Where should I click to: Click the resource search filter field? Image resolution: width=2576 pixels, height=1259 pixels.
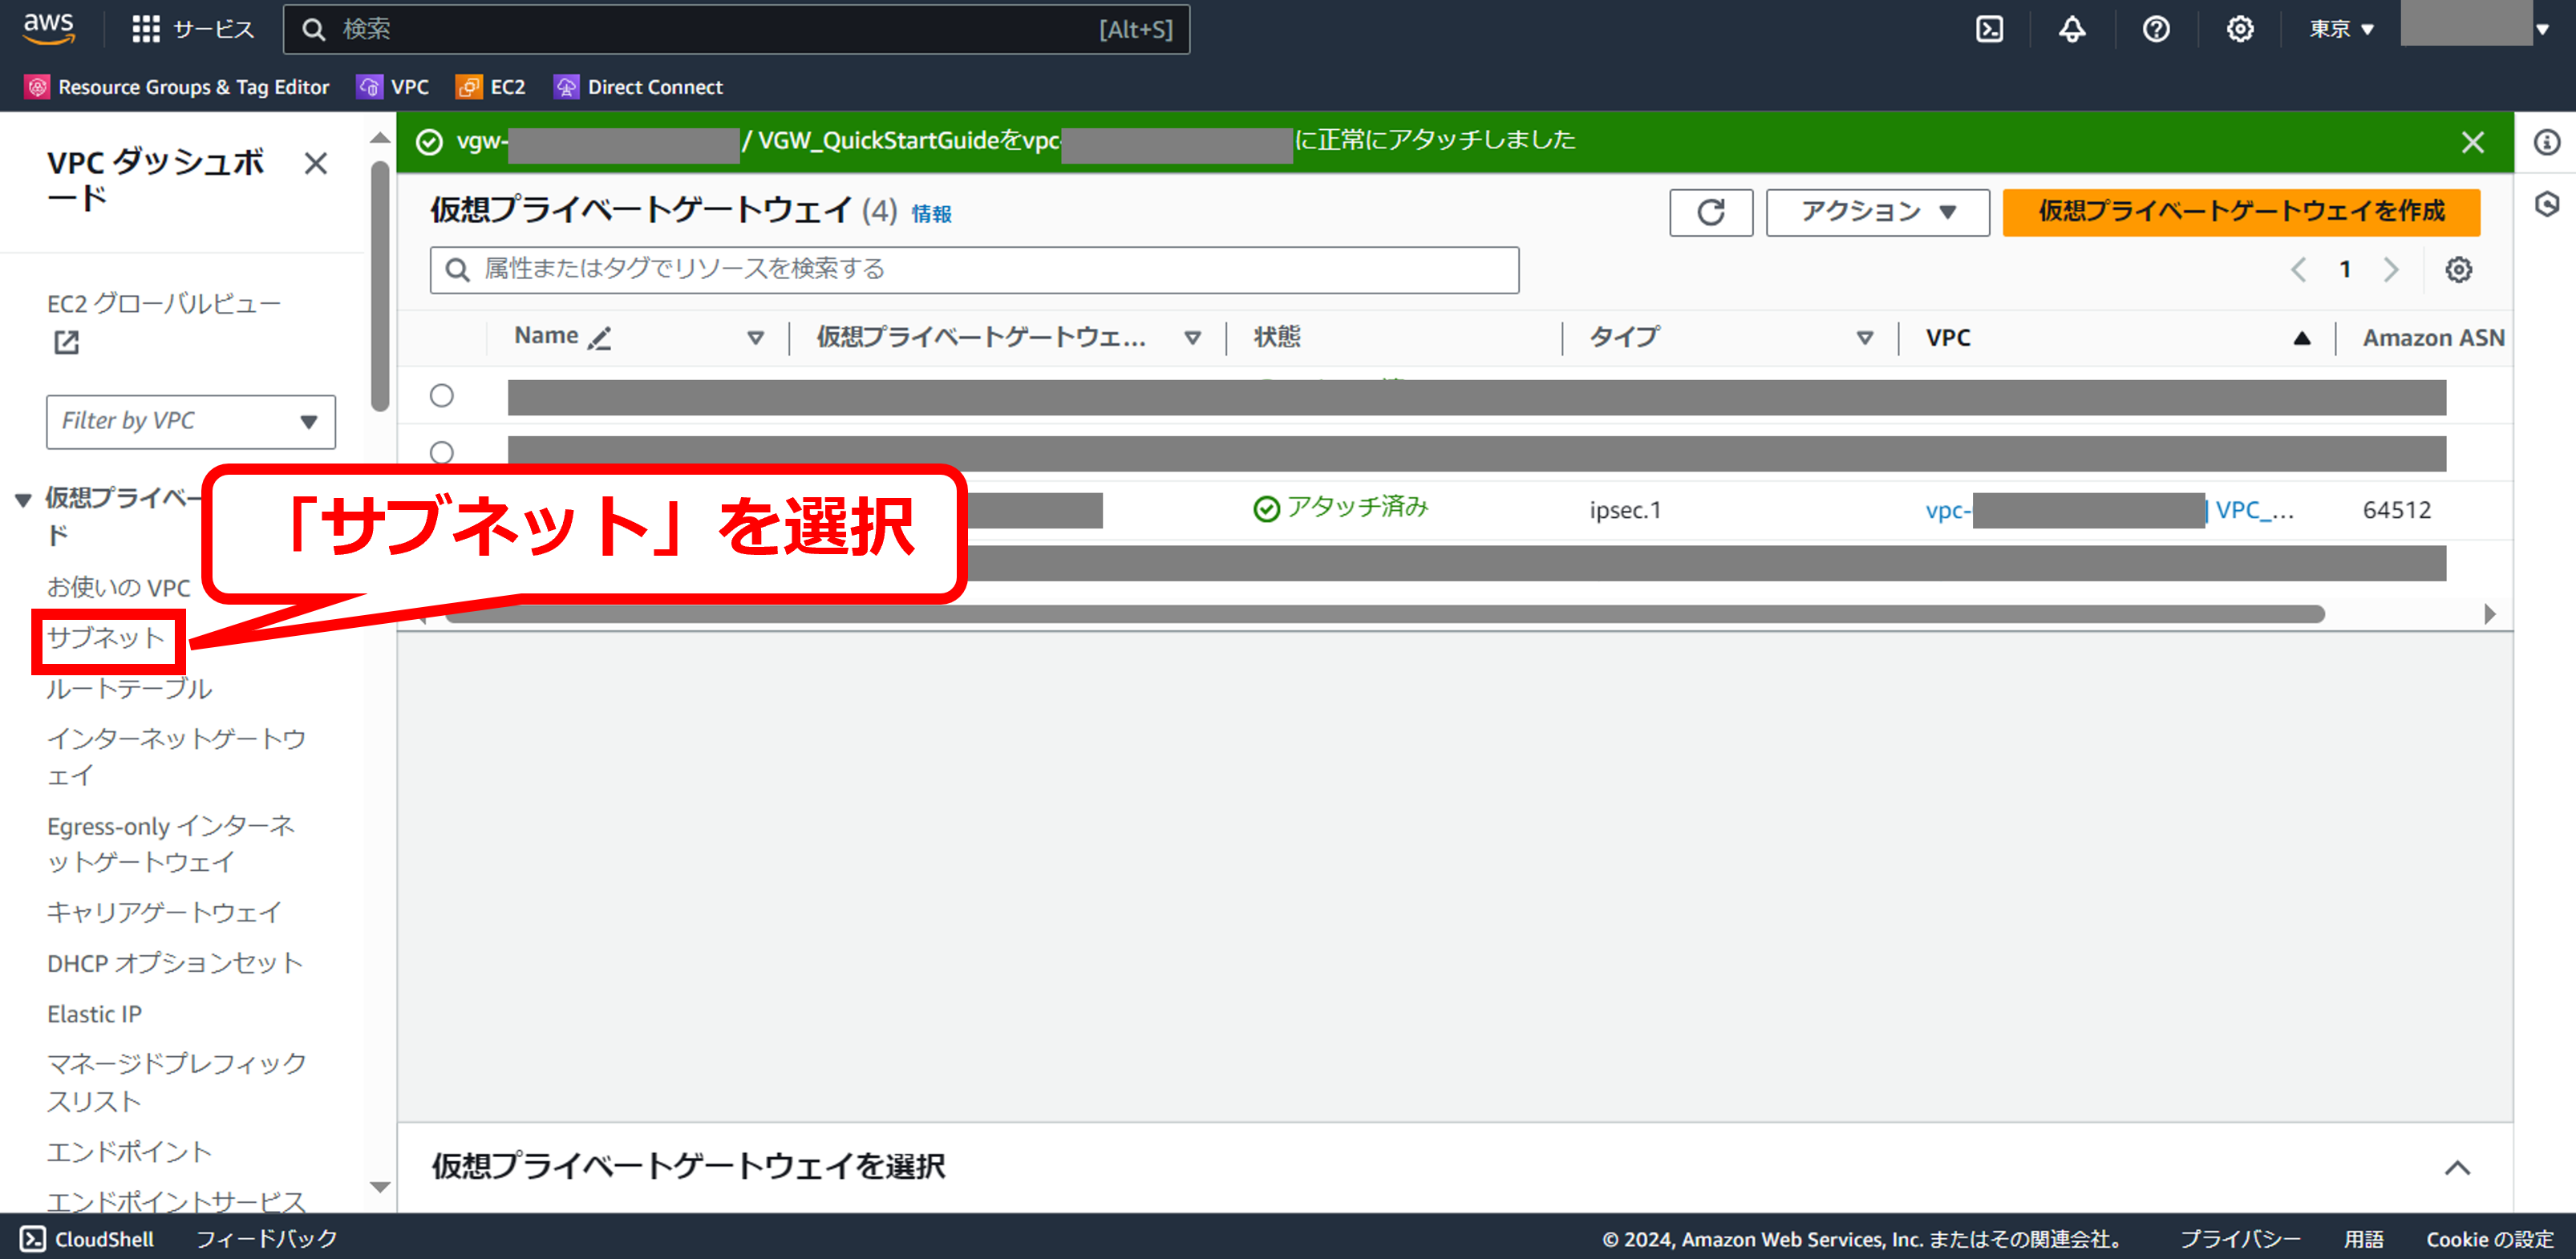pos(974,269)
